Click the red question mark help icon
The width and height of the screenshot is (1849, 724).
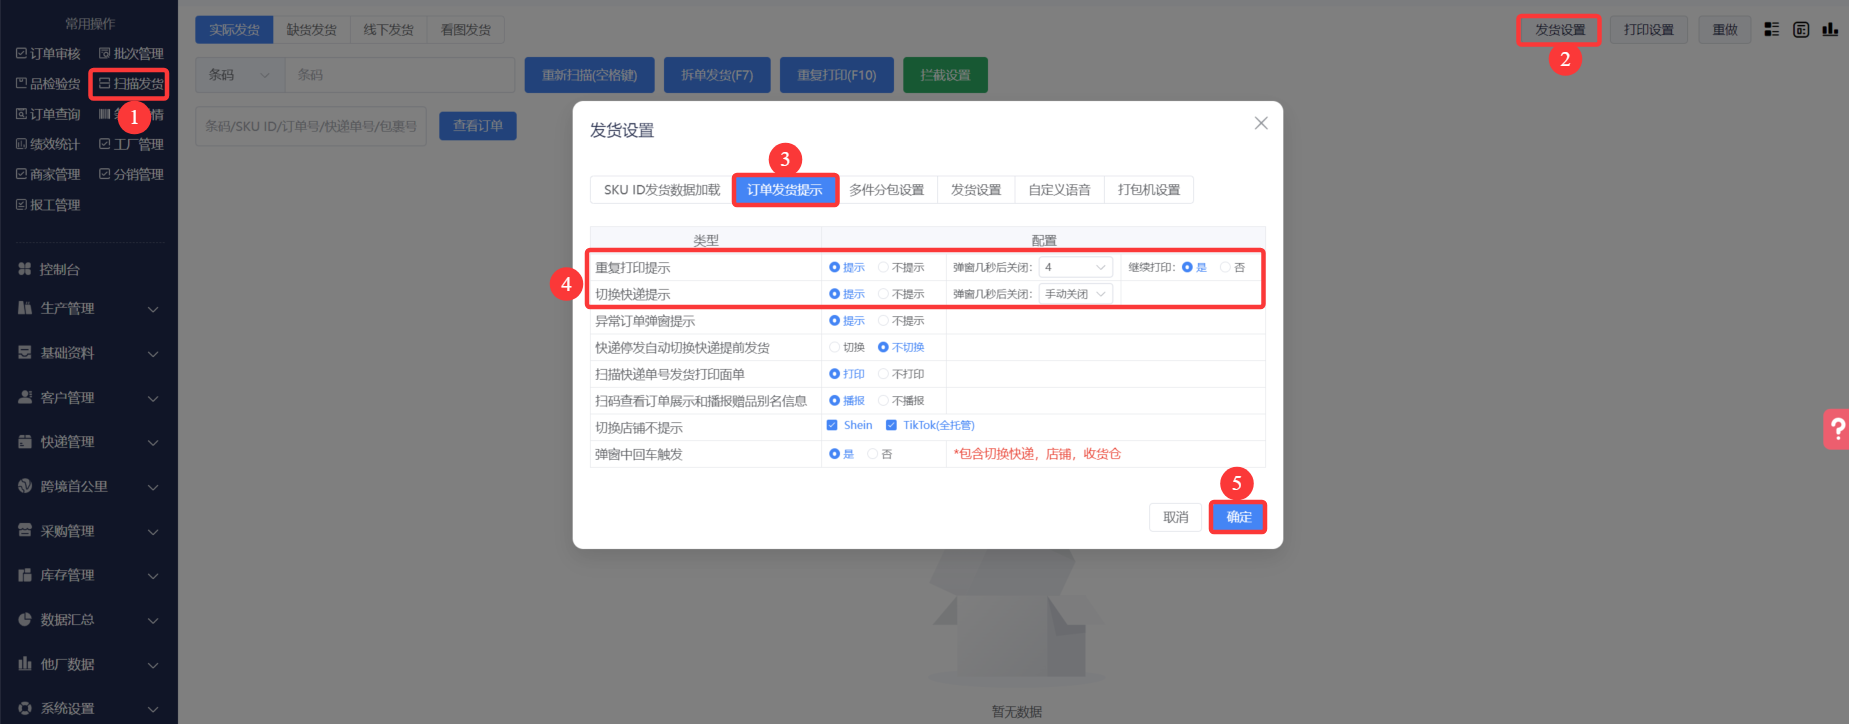1837,429
